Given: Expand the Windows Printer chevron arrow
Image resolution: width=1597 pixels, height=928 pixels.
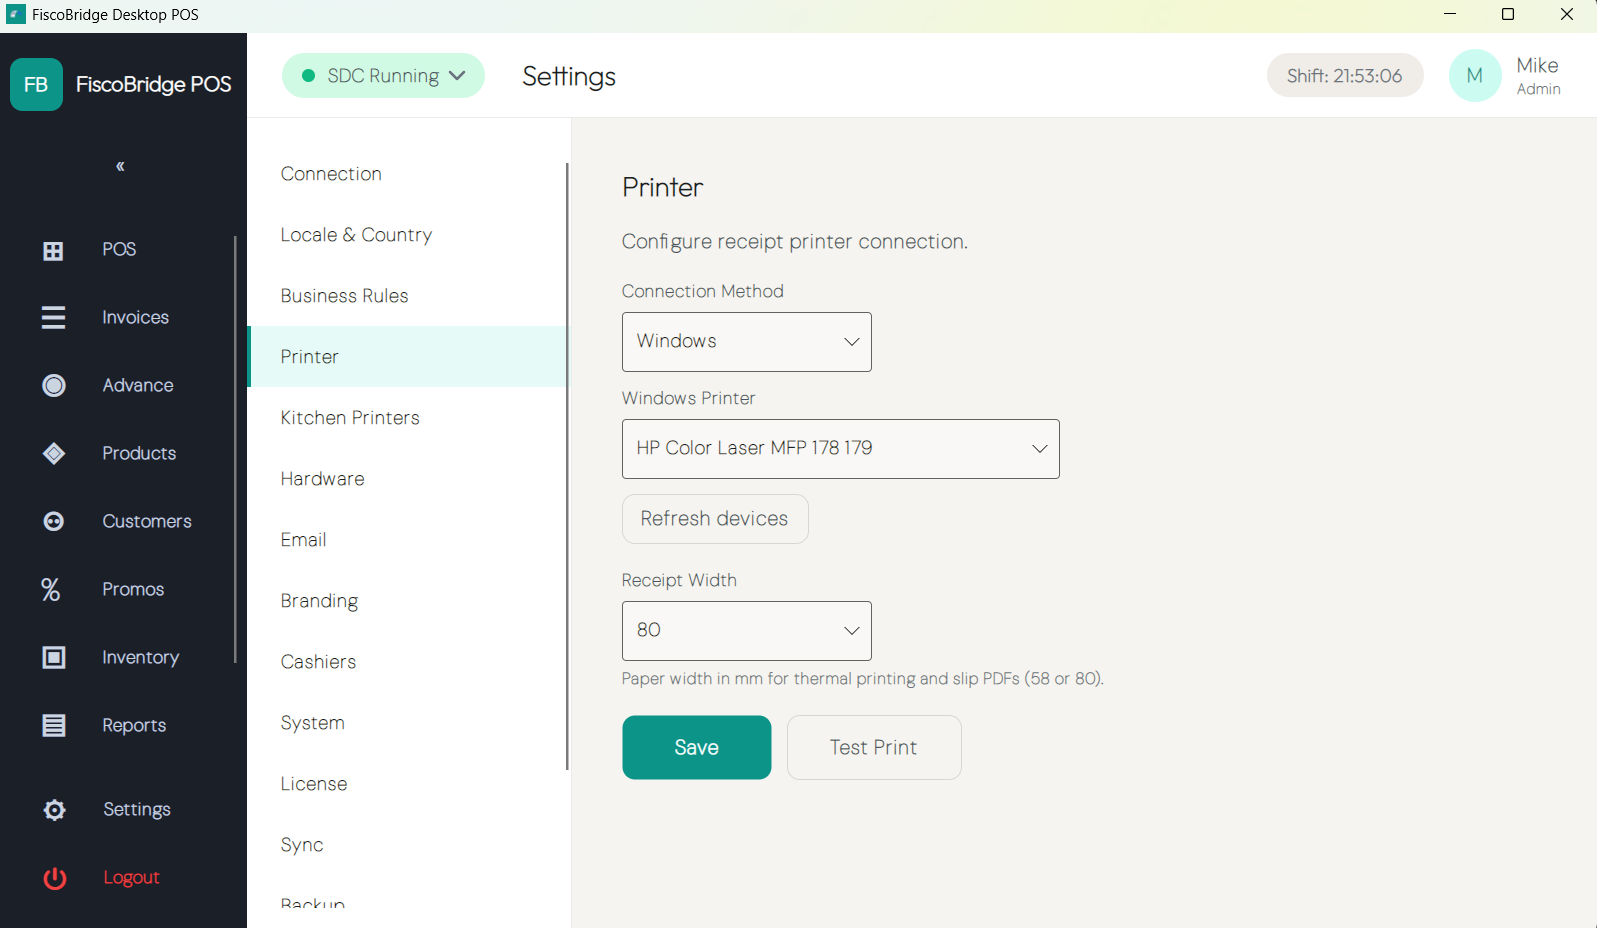Looking at the screenshot, I should click(1040, 449).
